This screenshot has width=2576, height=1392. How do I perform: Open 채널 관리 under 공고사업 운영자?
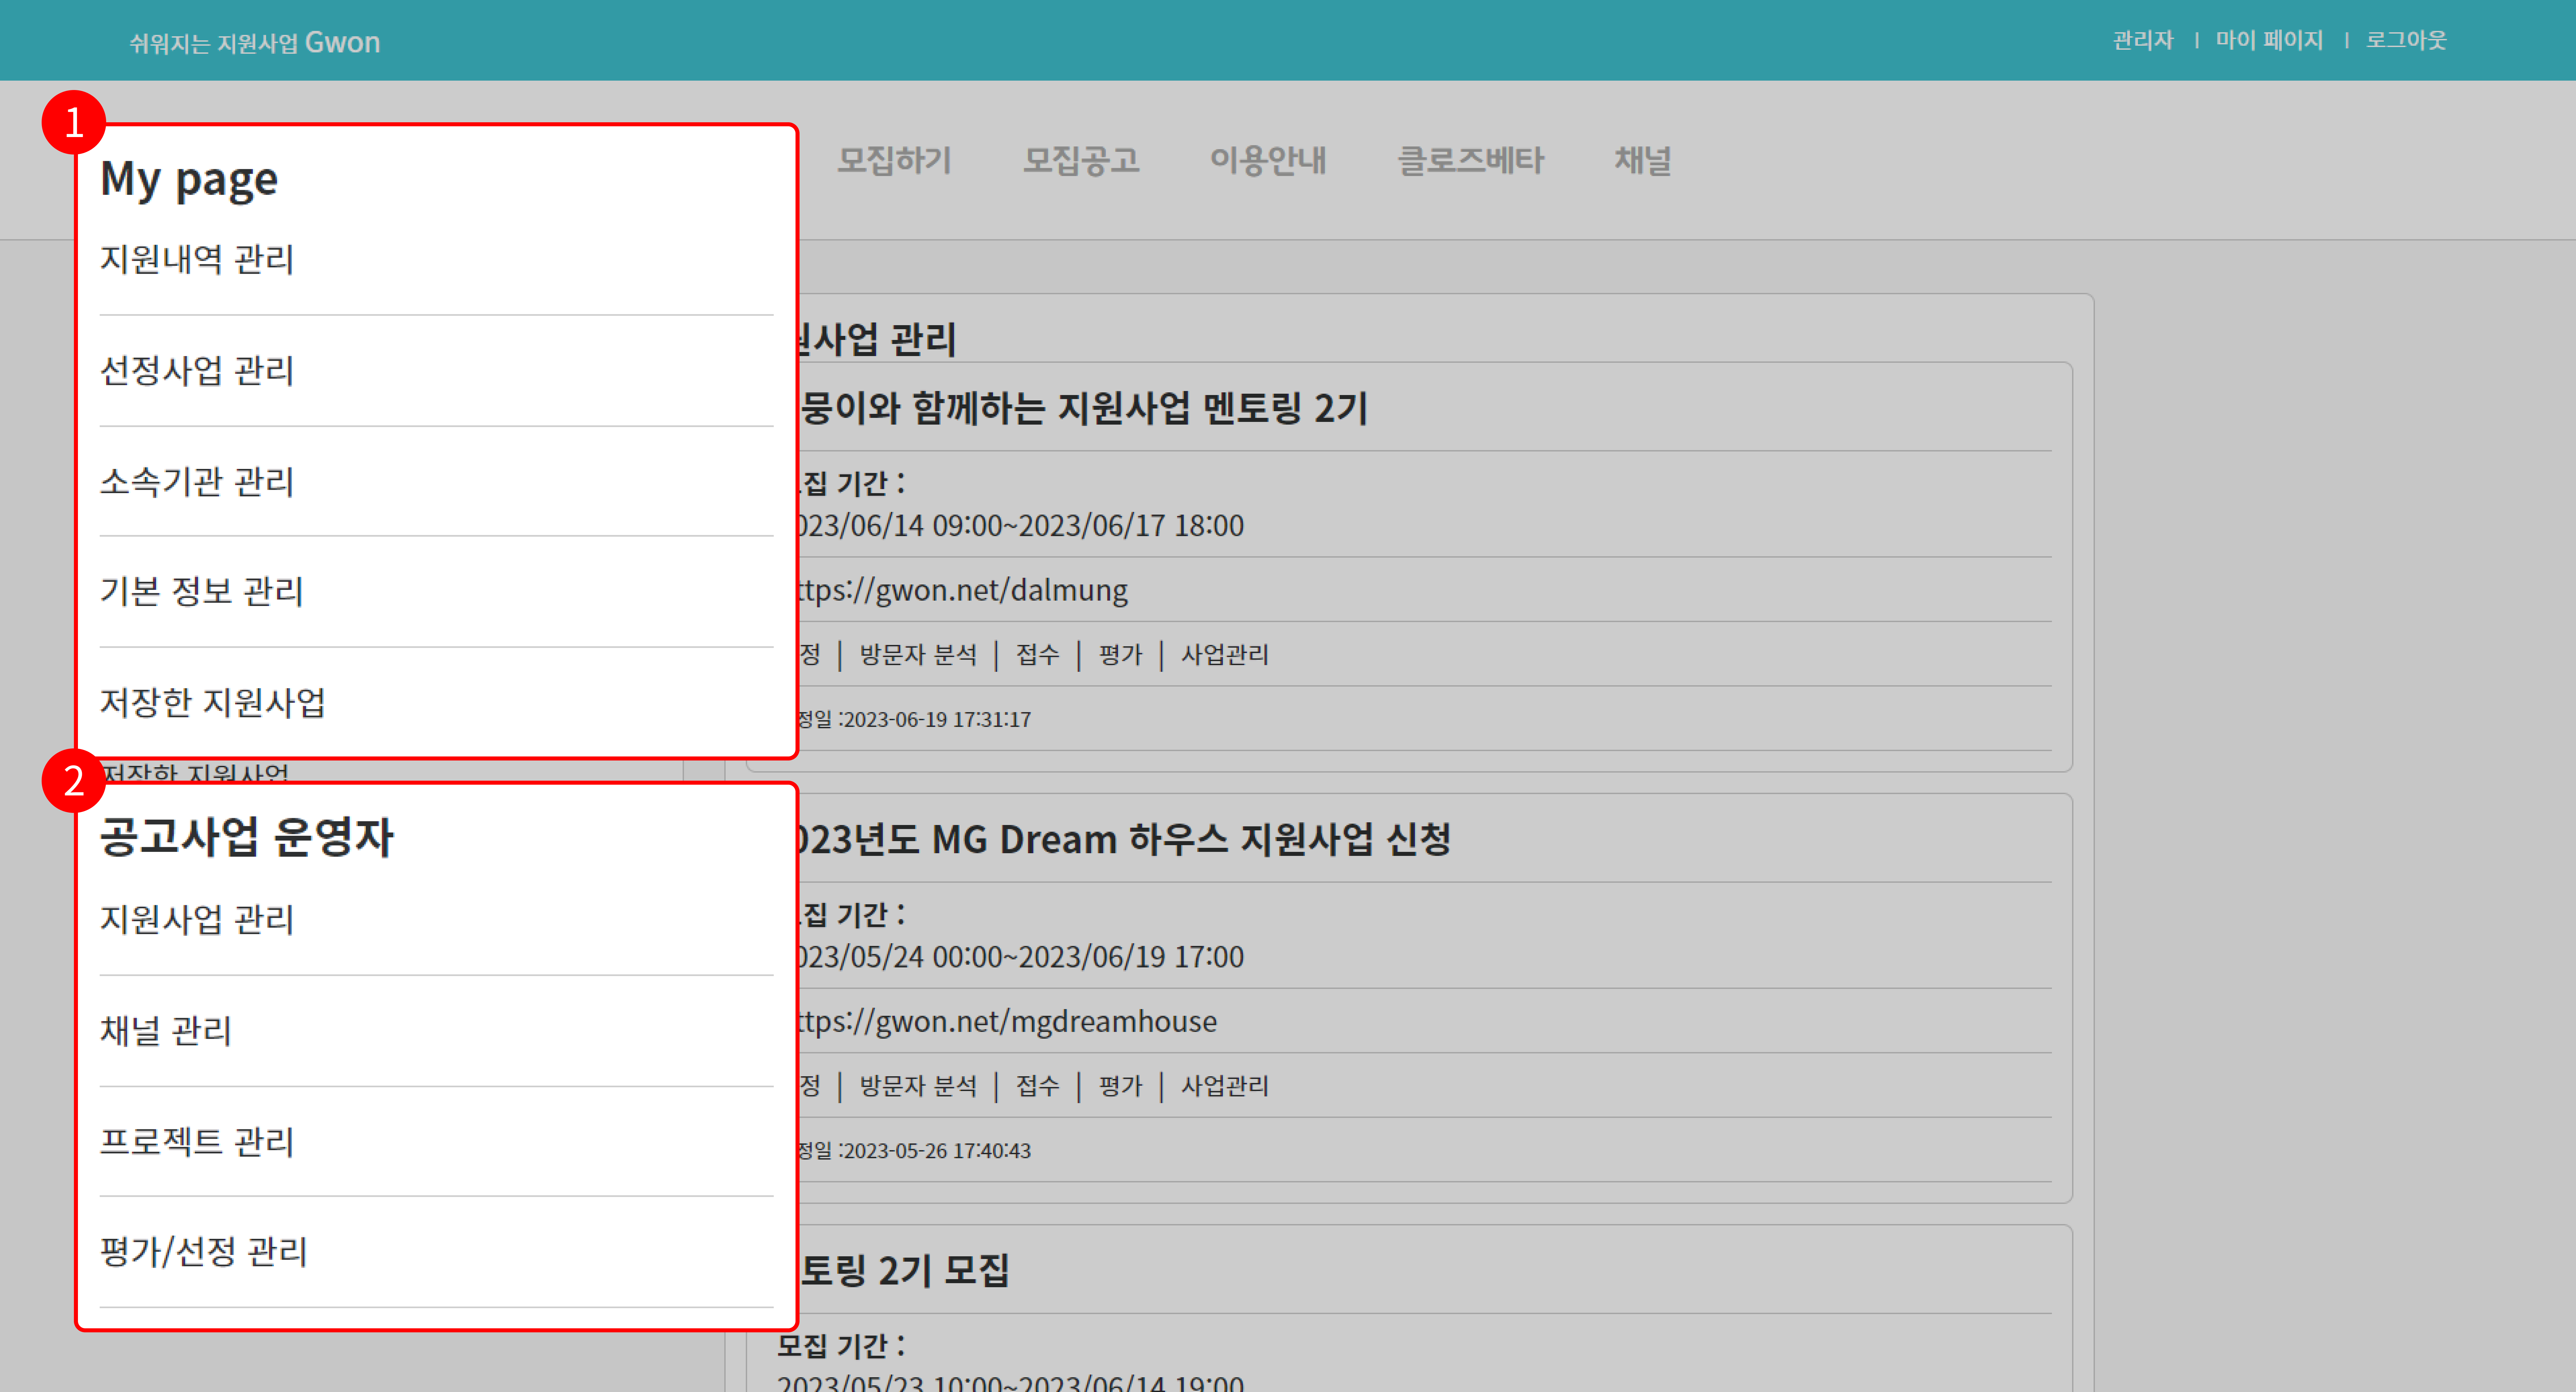166,1030
